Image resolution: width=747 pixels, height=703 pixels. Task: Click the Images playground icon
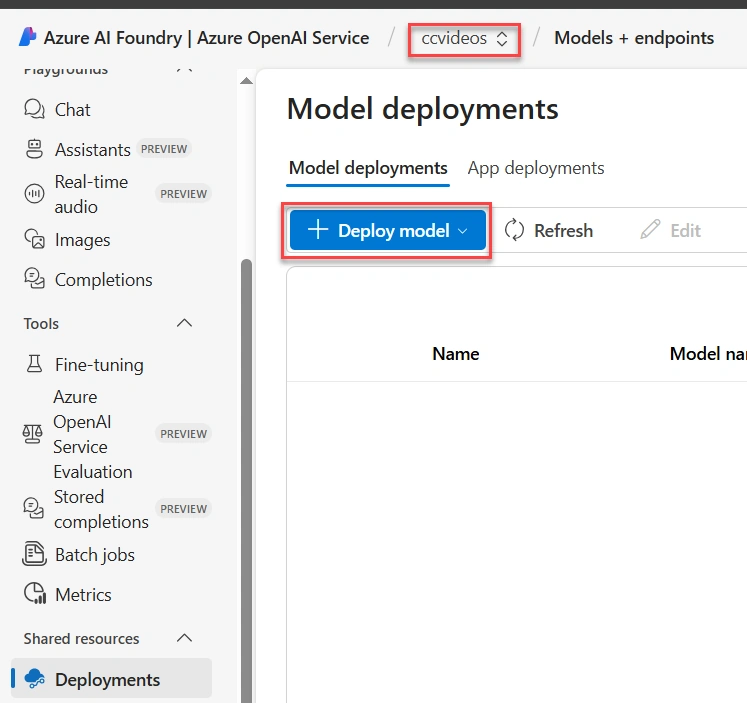[34, 239]
